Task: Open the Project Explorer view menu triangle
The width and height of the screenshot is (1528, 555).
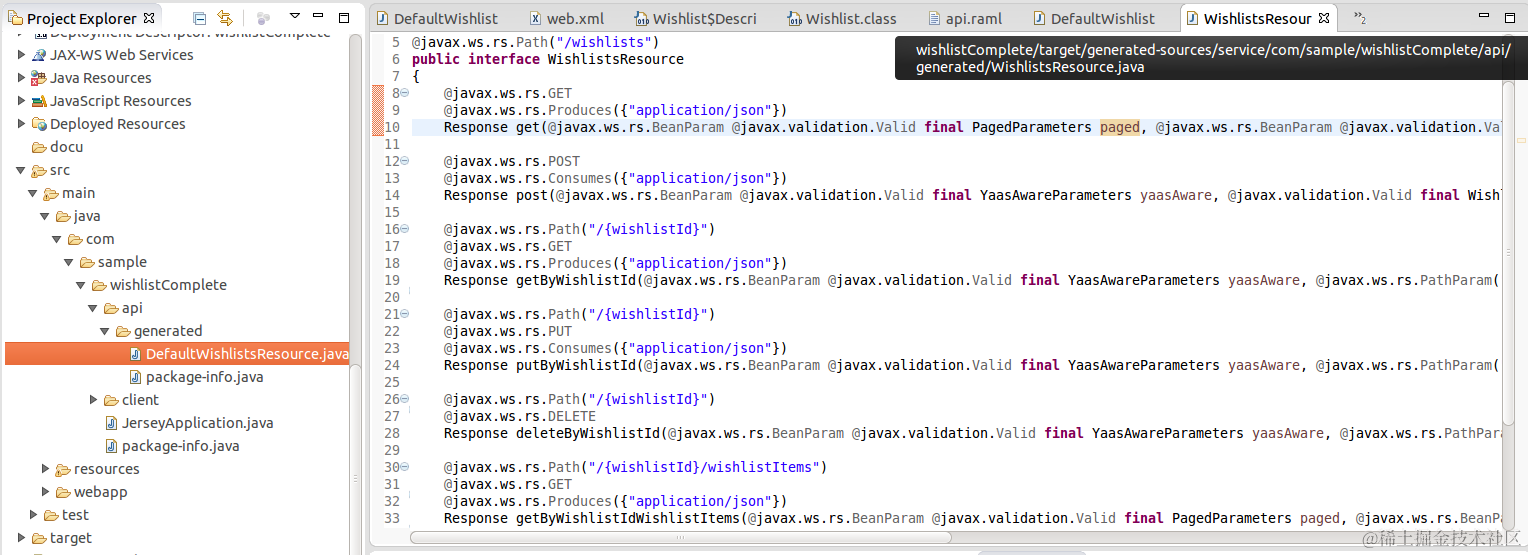Action: pos(294,17)
